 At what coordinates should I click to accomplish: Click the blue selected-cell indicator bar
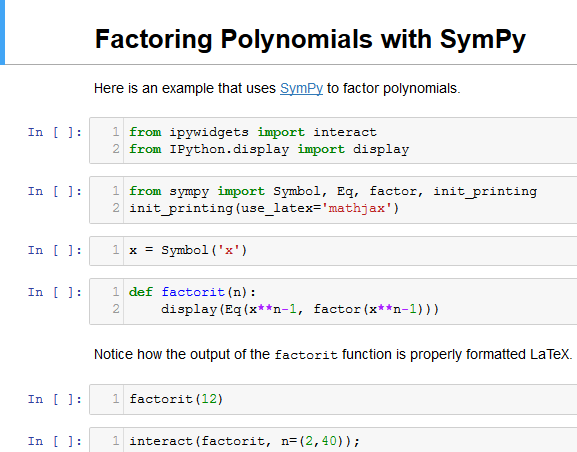(2, 32)
